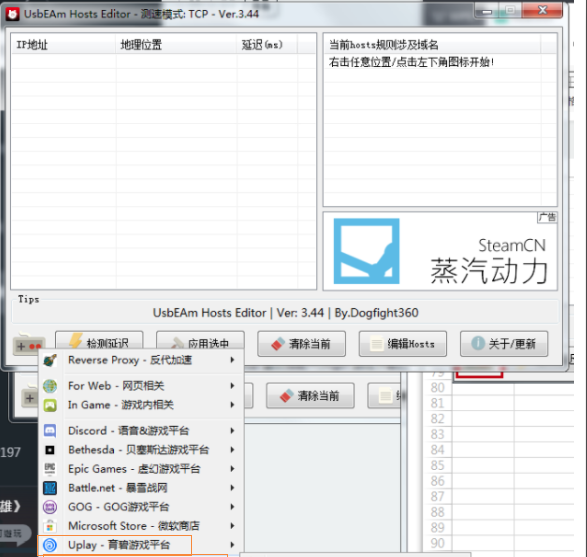Screen dimensions: 587x557
Task: Expand the Reverse Proxy submenu arrow
Action: coord(232,360)
